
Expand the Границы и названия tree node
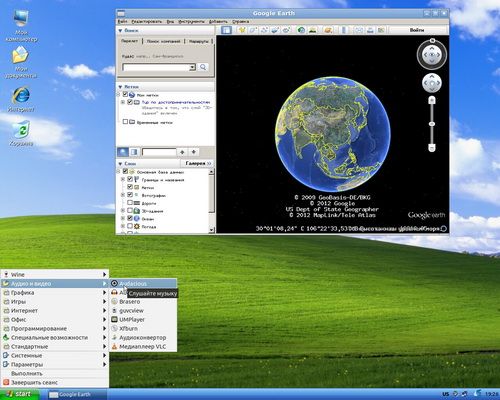(x=123, y=179)
